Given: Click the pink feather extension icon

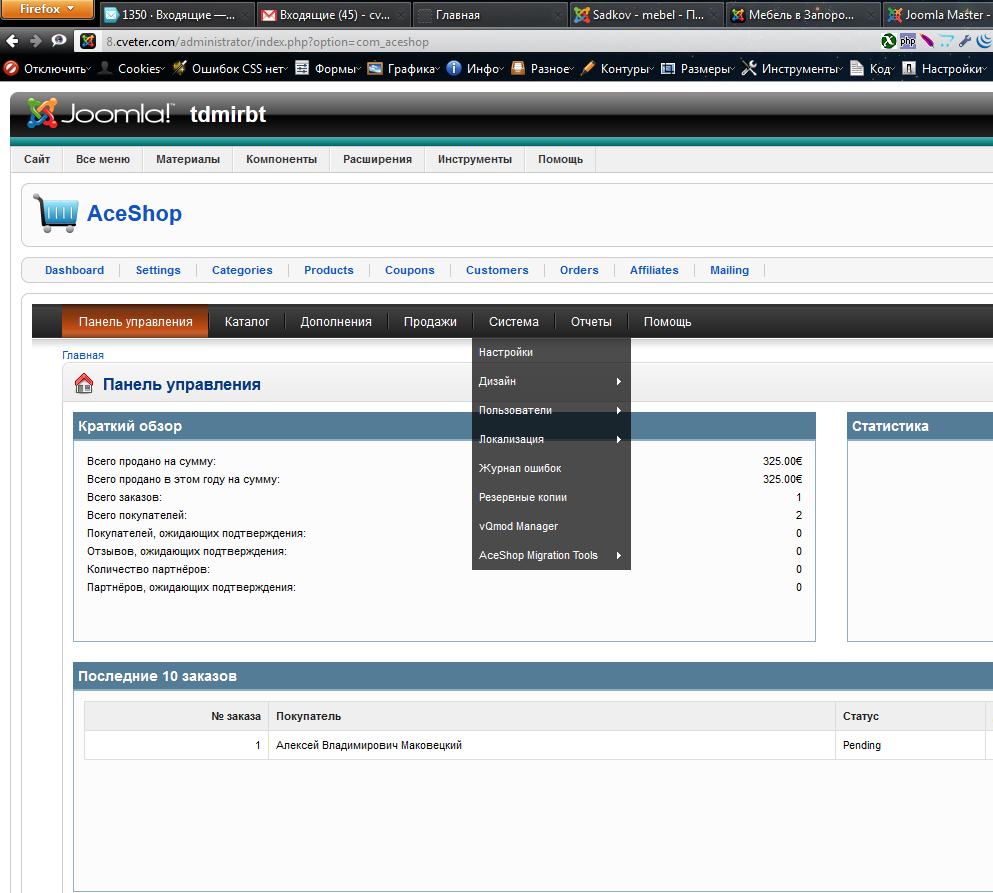Looking at the screenshot, I should pyautogui.click(x=927, y=41).
